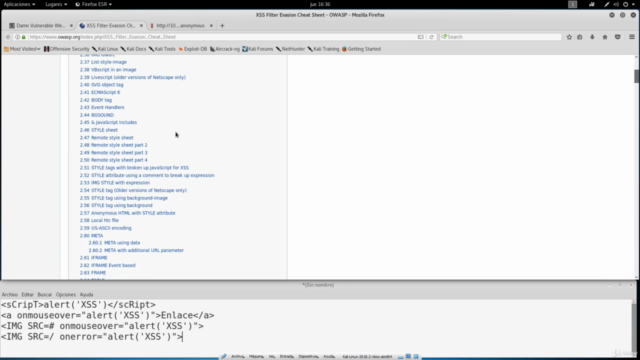The image size is (640, 360).
Task: Click the 2.53 IMG STYLE with expression link
Action: (115, 183)
